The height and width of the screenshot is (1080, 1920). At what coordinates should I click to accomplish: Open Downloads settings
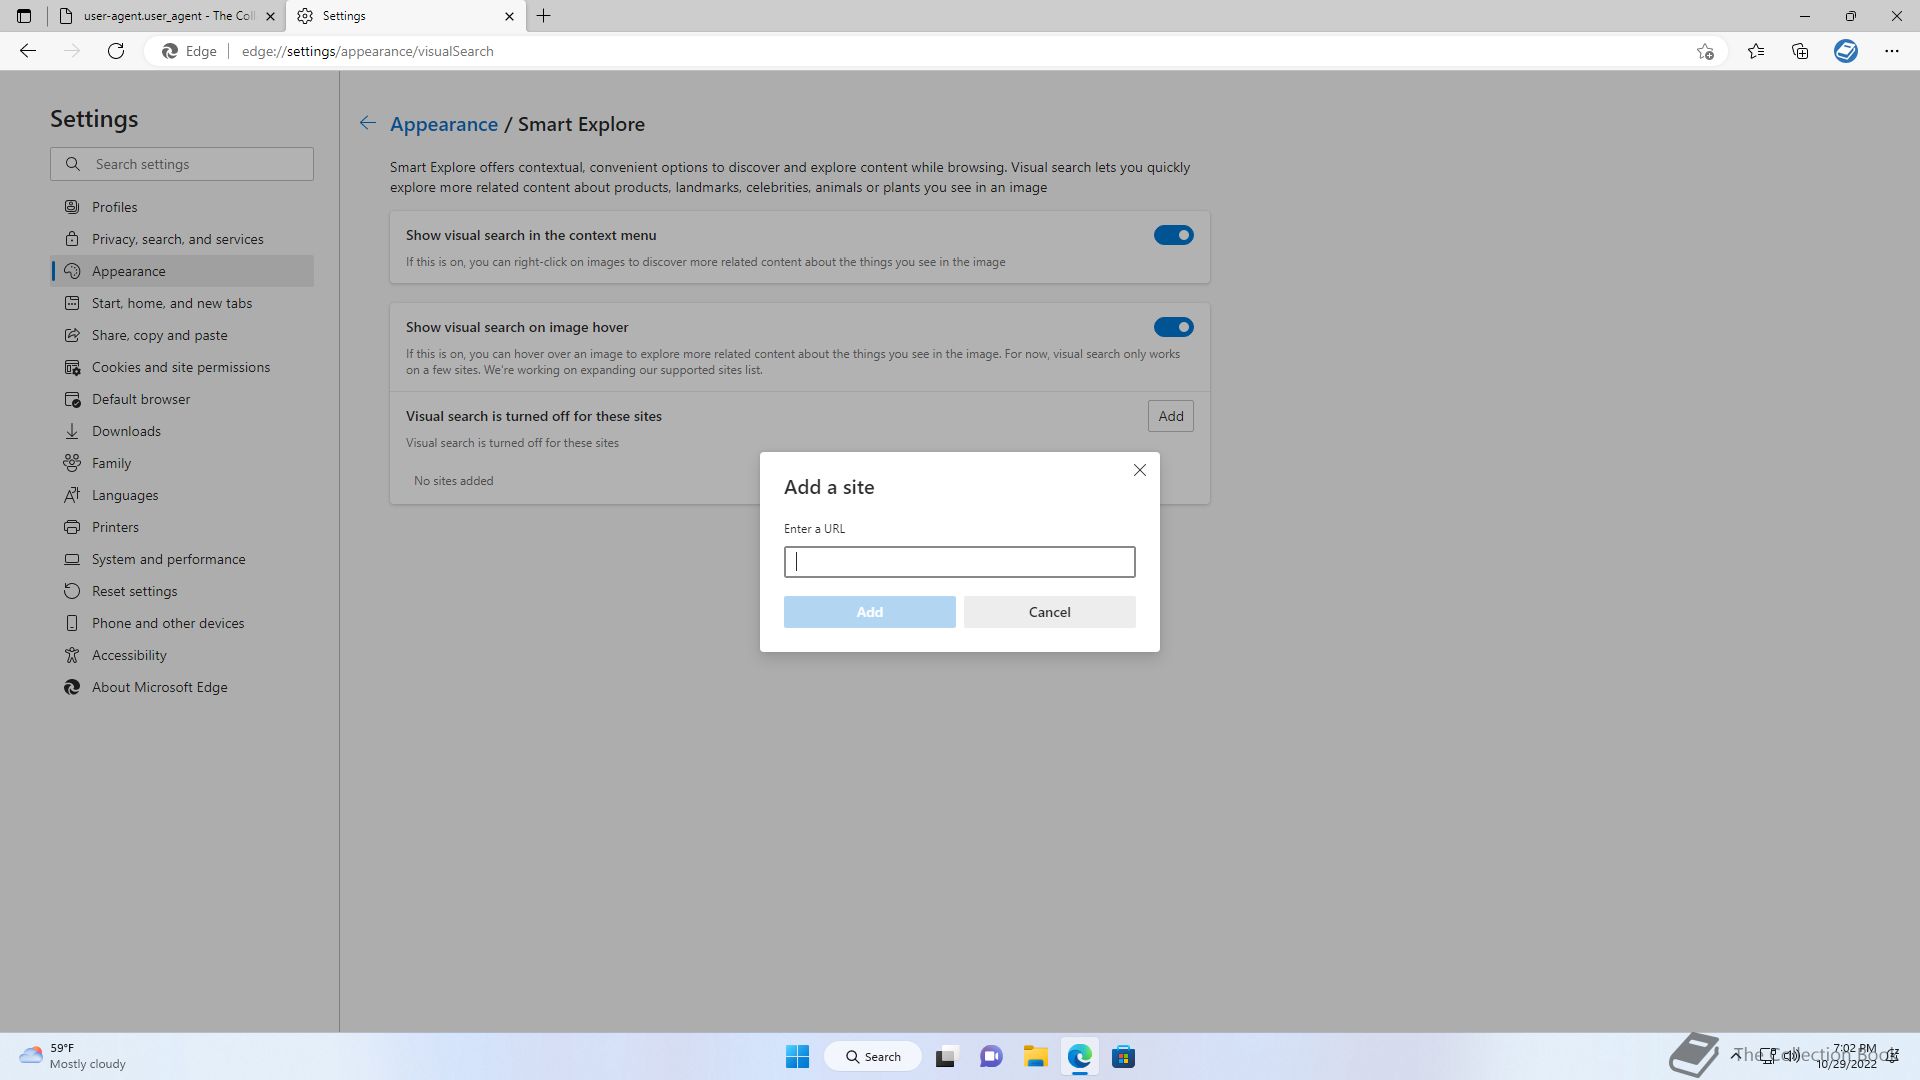pyautogui.click(x=182, y=431)
